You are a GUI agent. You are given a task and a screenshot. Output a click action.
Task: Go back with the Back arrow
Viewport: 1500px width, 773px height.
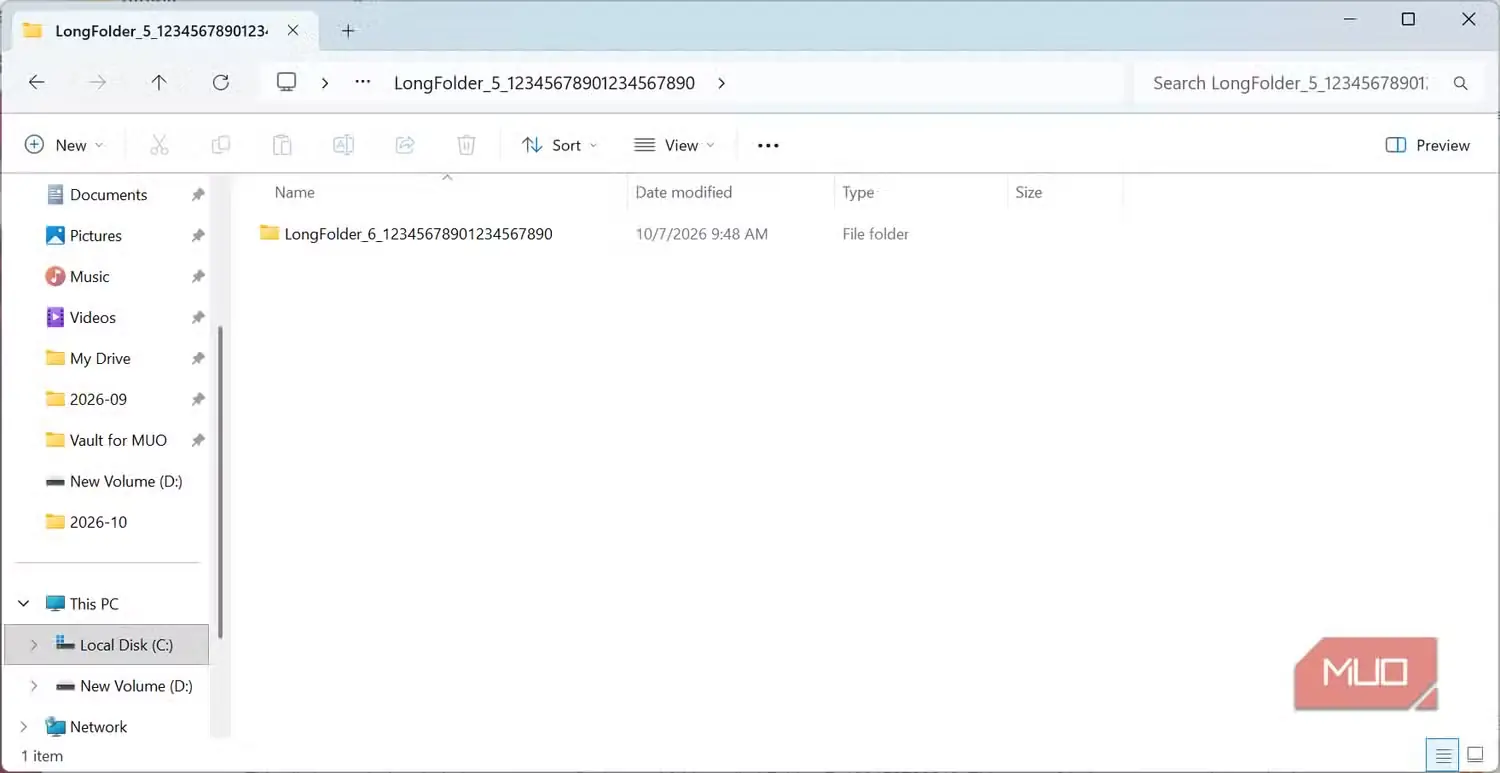[37, 83]
